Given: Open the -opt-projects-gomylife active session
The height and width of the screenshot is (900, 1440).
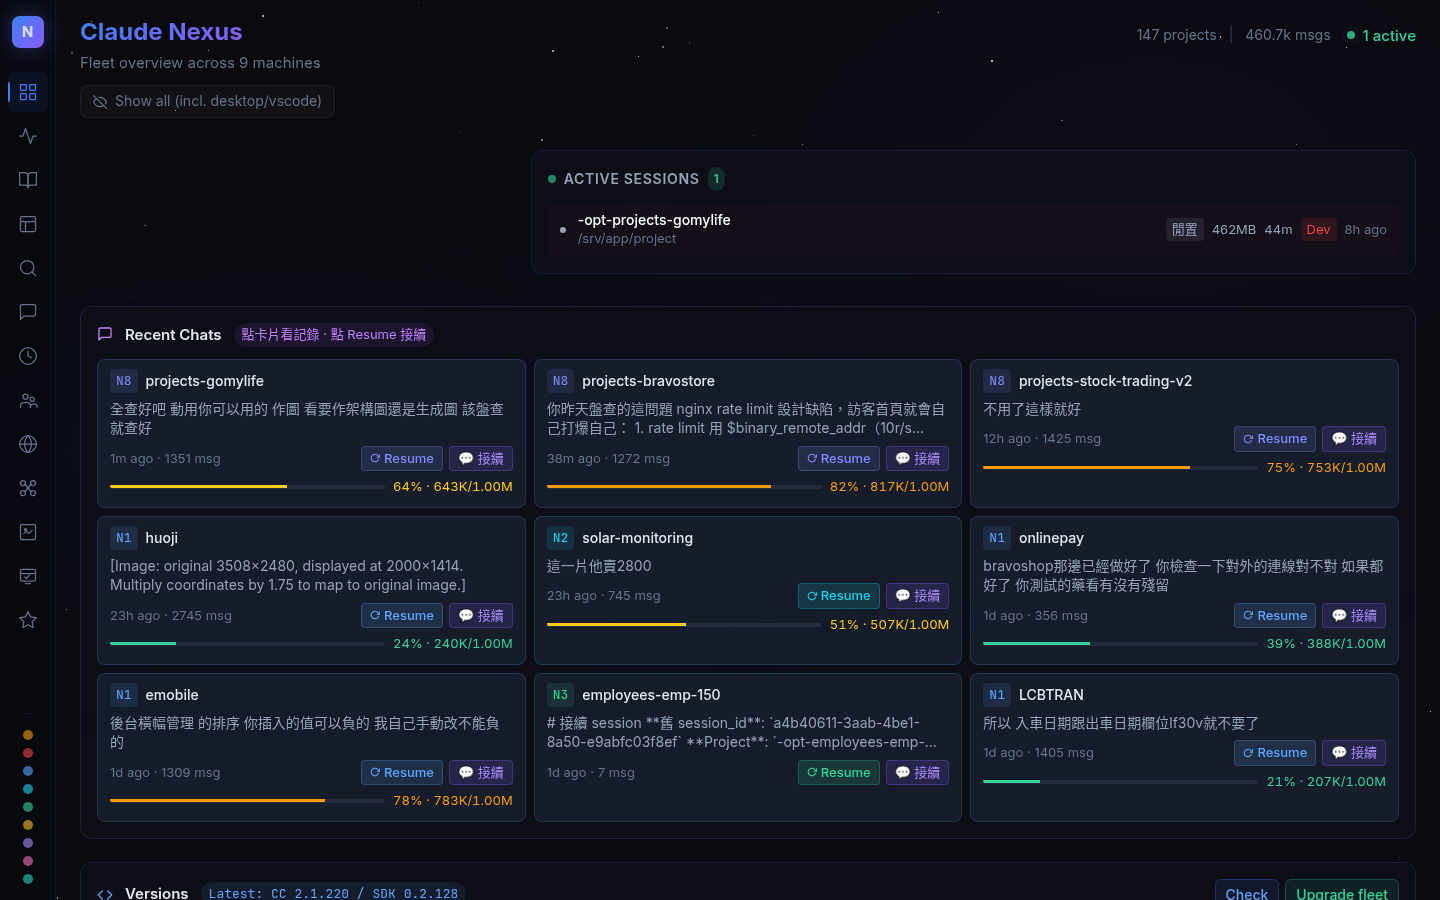Looking at the screenshot, I should pyautogui.click(x=973, y=229).
